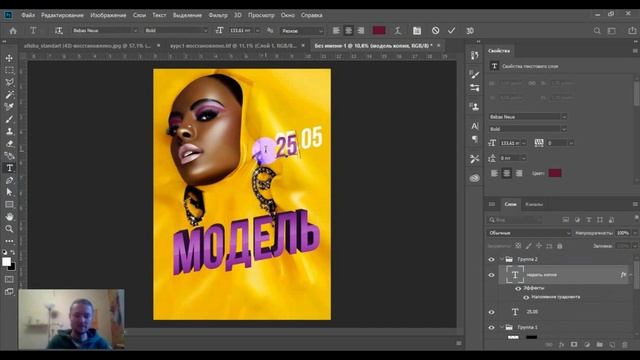Click the foreground color swatch

6,262
